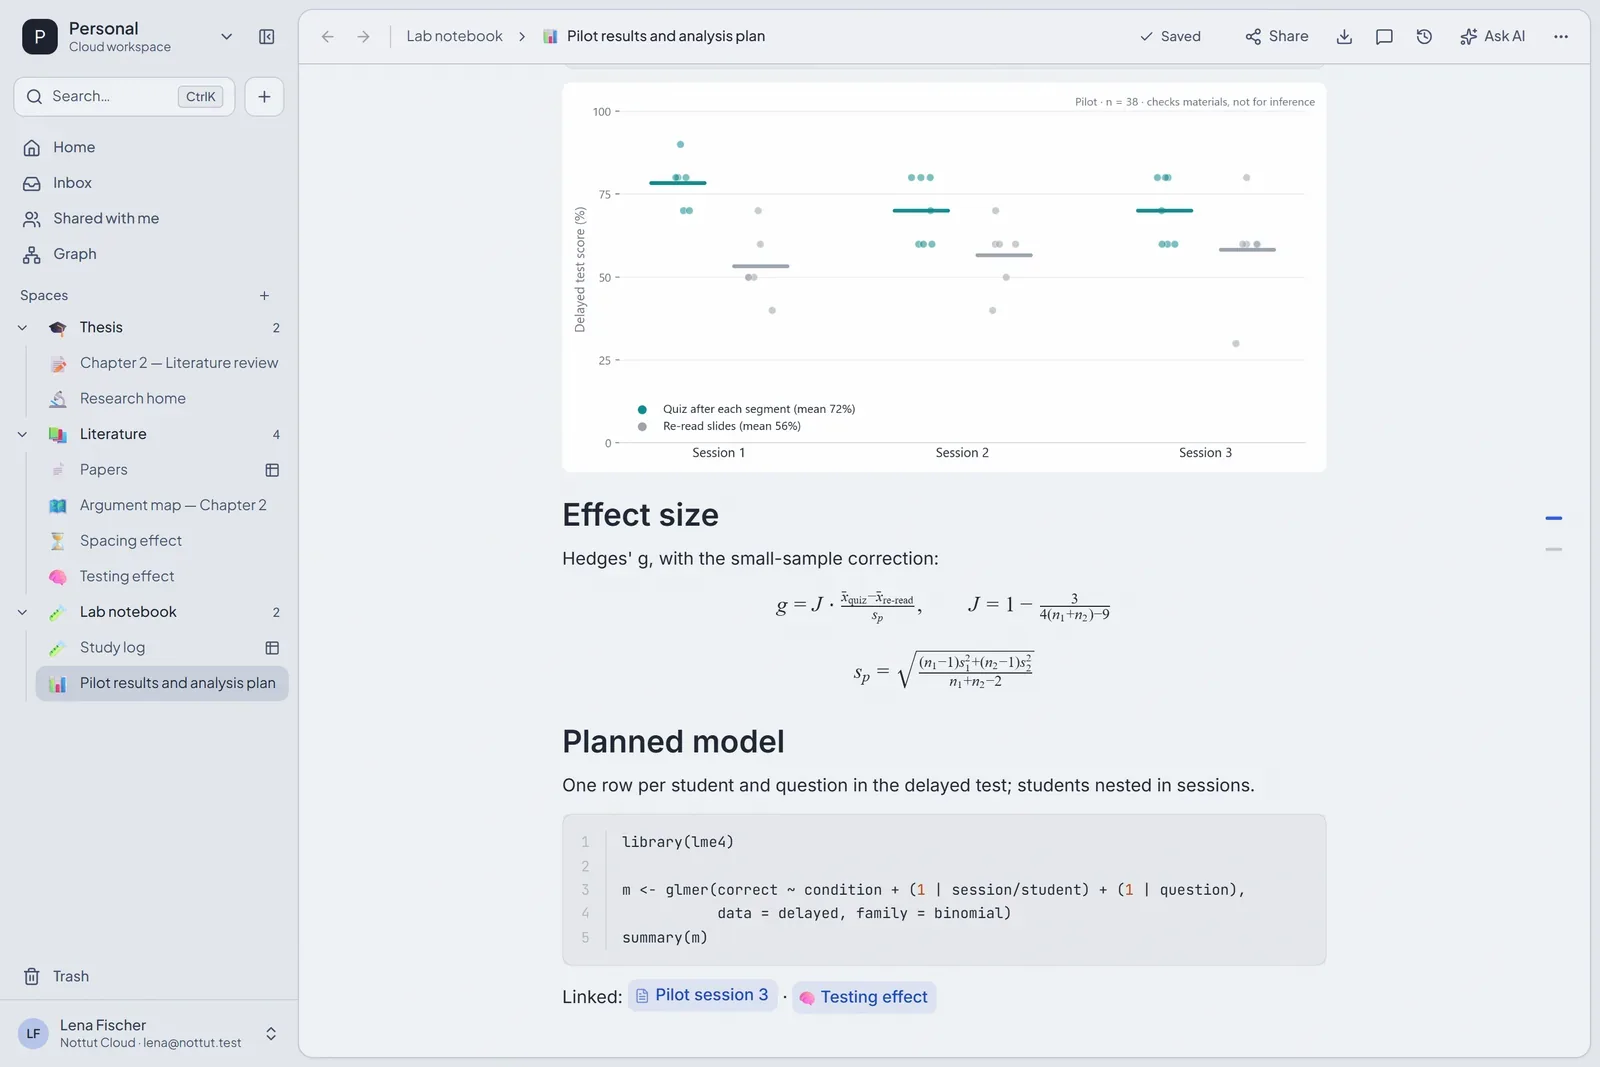Go forward to next page
The image size is (1600, 1067).
pyautogui.click(x=364, y=37)
